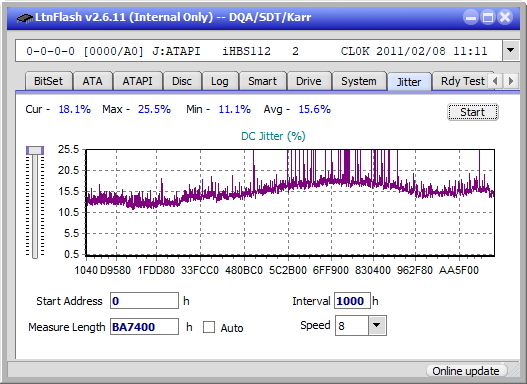Open the drive selection dropdown arrow

(x=511, y=50)
